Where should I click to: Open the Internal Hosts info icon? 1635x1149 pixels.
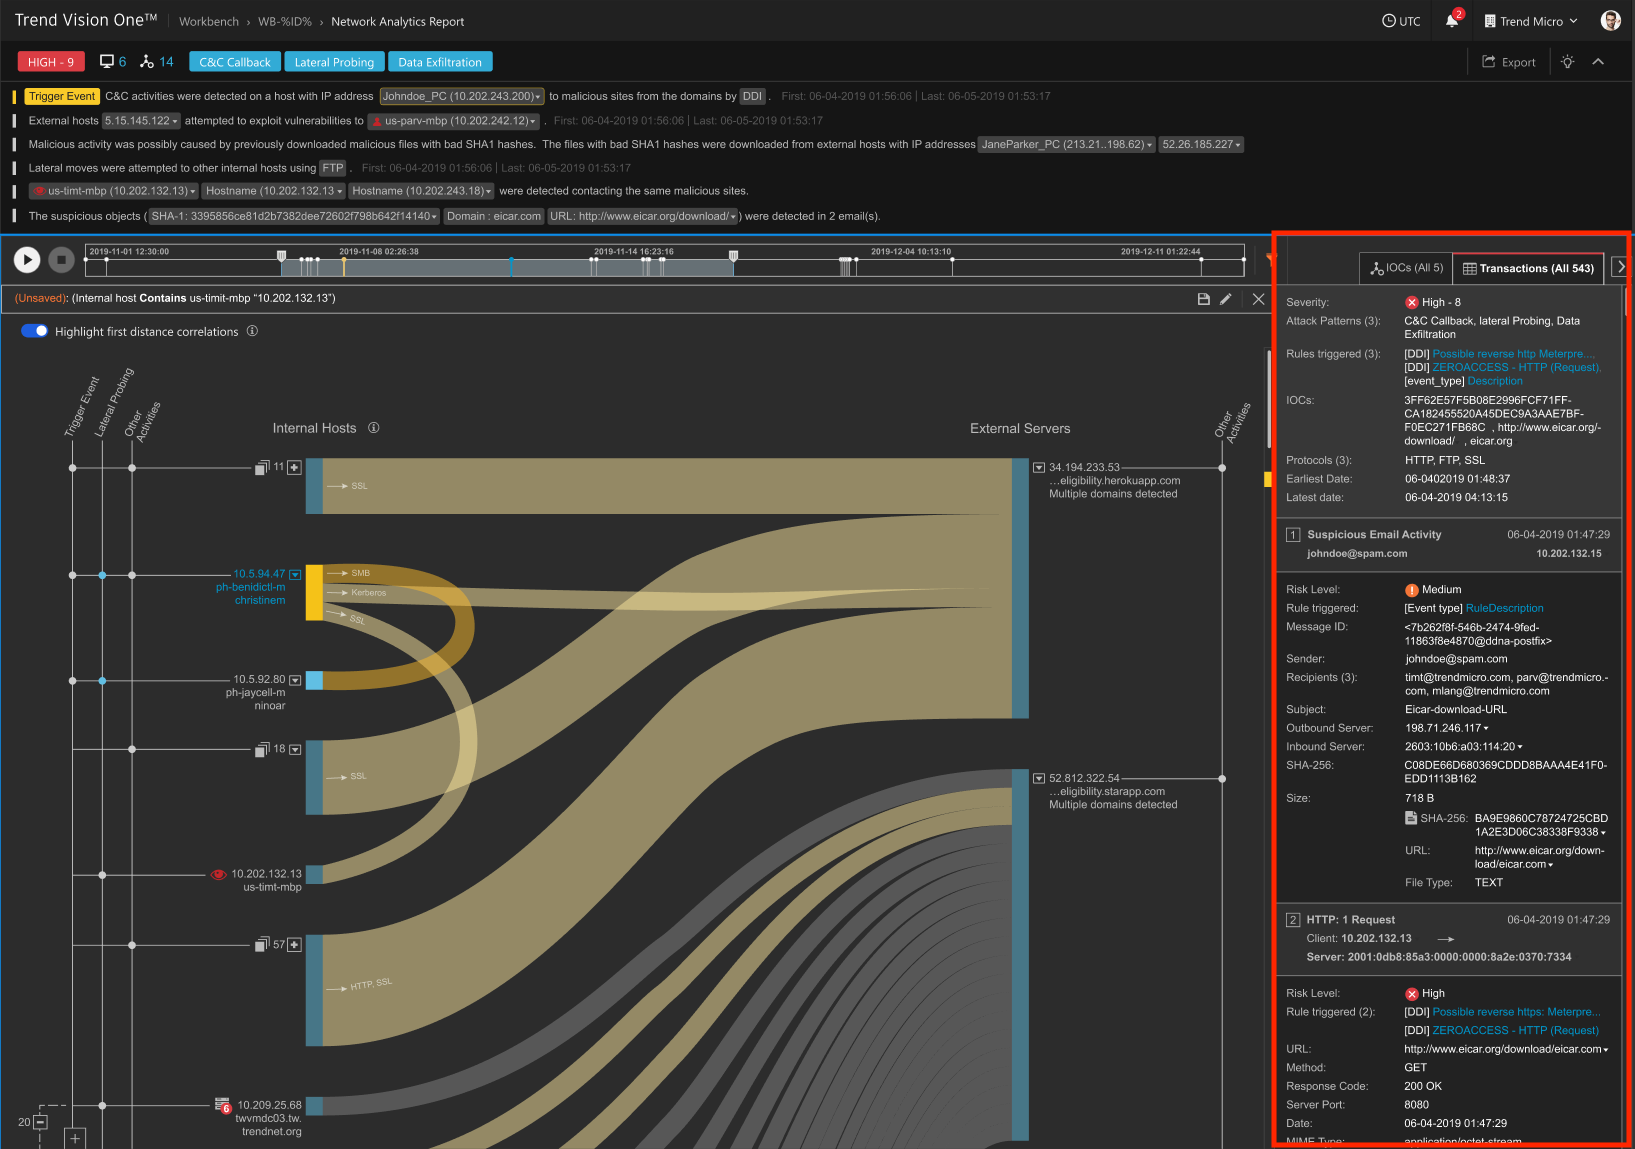374,428
